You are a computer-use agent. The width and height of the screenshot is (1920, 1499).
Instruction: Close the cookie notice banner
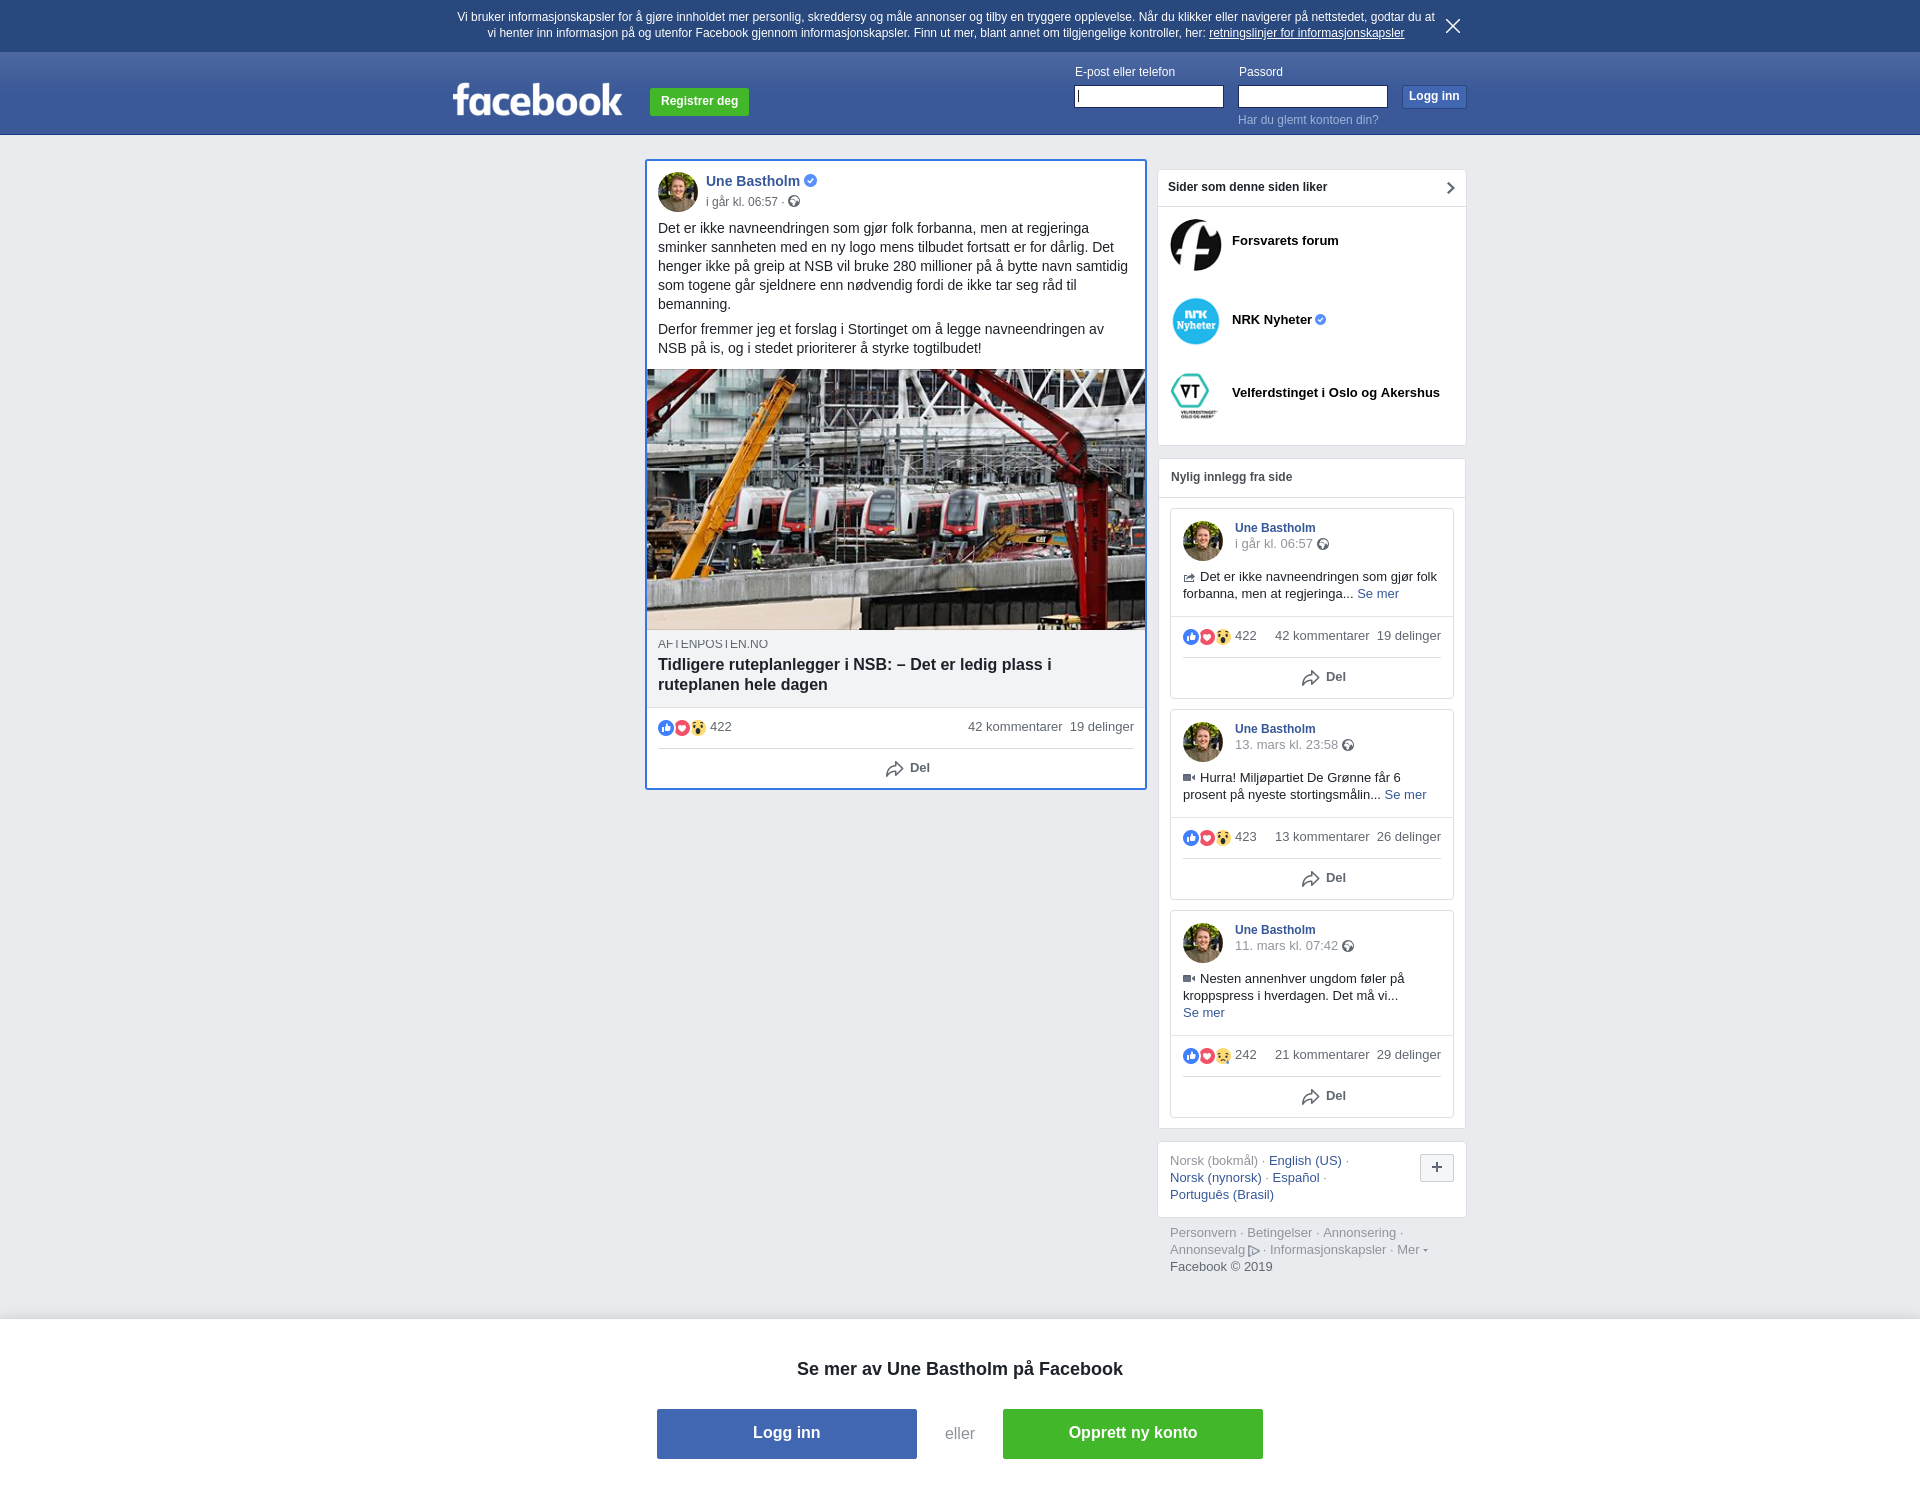[x=1453, y=26]
